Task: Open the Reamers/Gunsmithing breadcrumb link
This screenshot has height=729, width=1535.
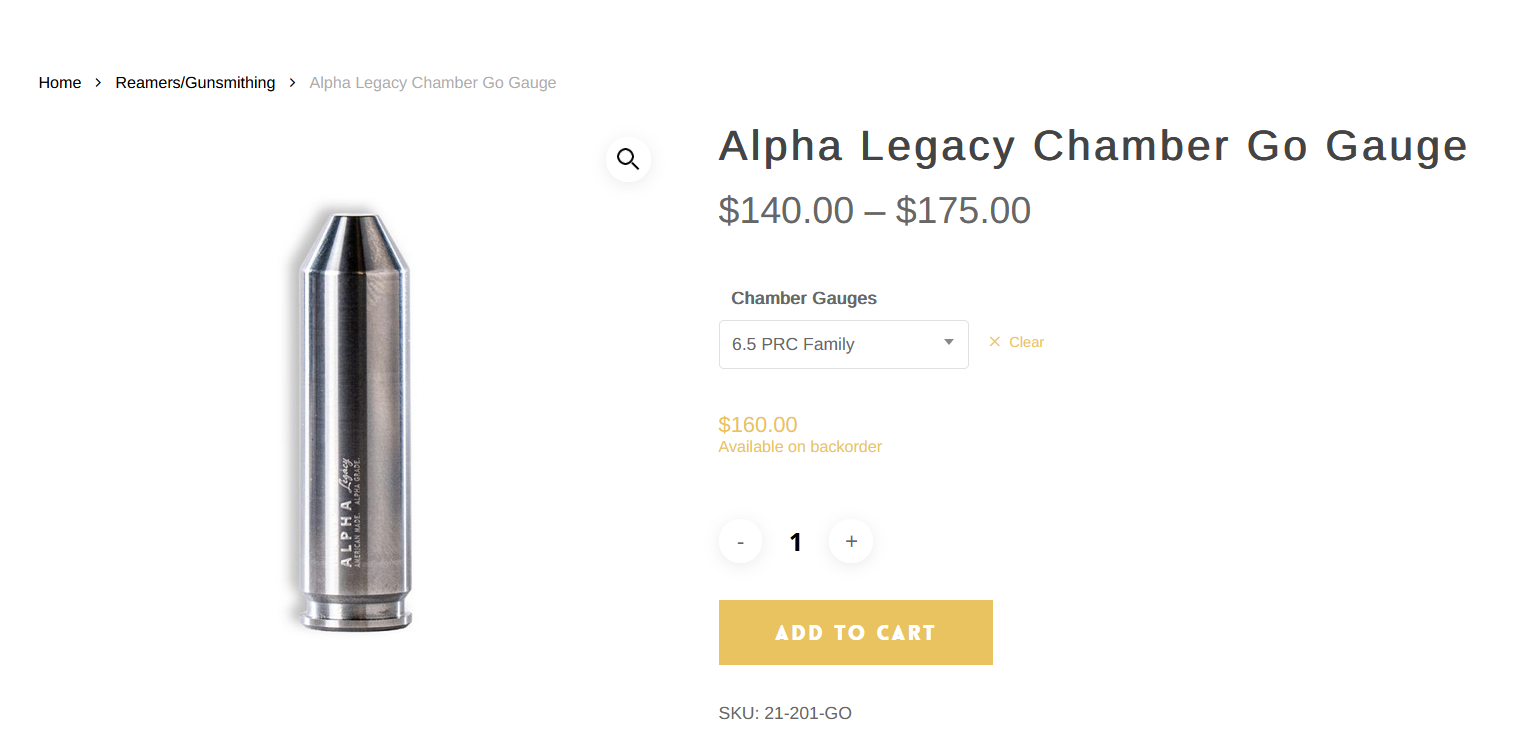Action: pyautogui.click(x=195, y=83)
